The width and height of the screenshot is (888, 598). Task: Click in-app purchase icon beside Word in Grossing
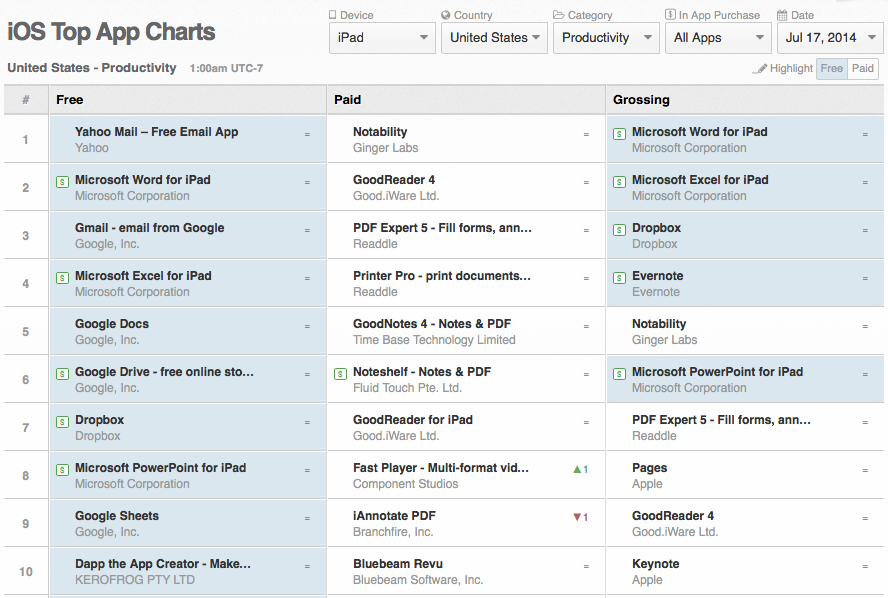point(620,134)
